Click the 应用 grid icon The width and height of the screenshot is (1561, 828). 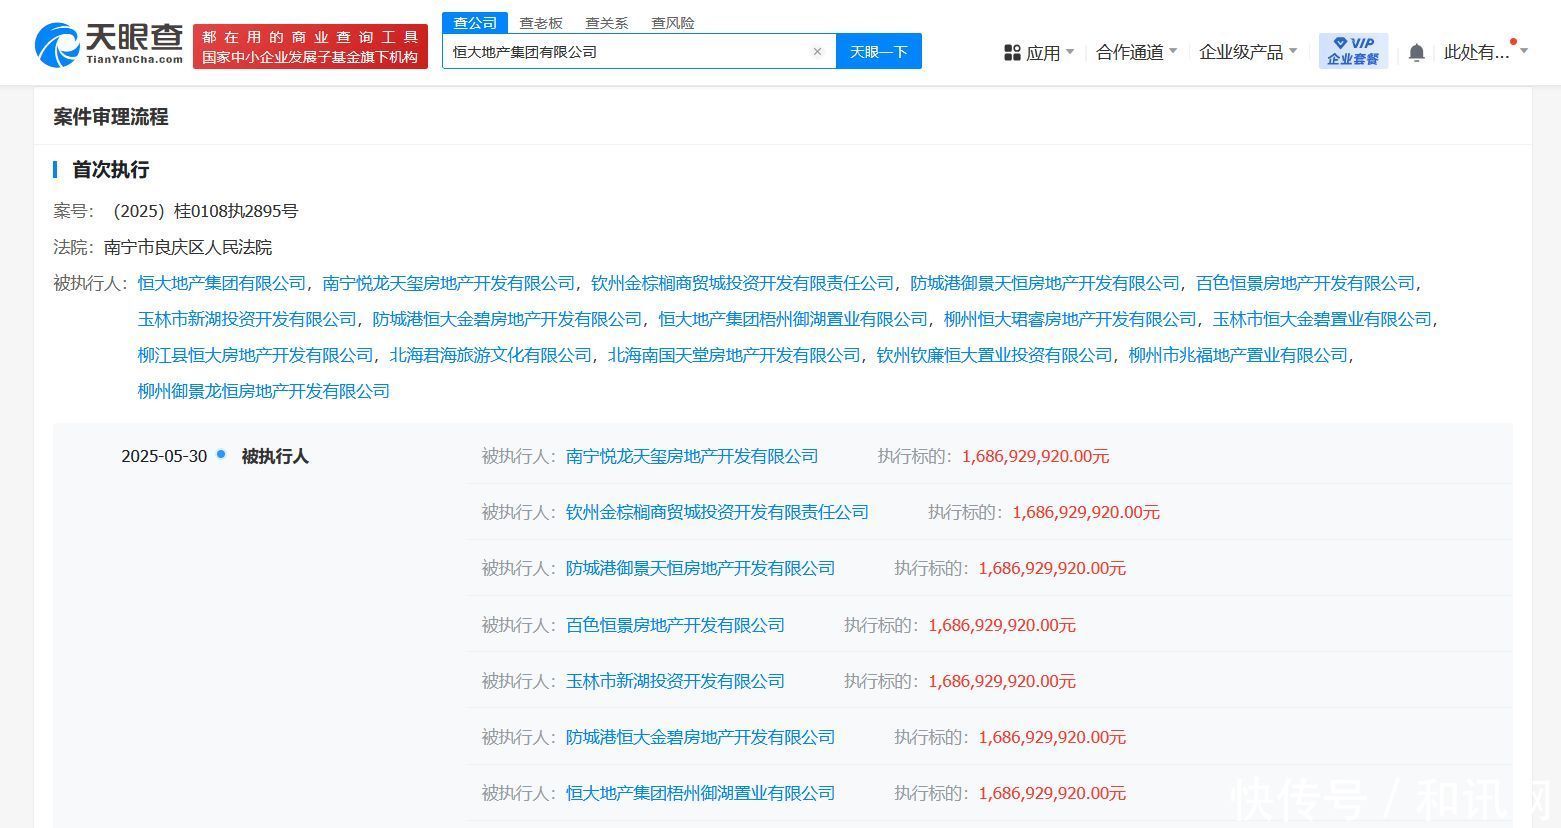[x=1012, y=52]
